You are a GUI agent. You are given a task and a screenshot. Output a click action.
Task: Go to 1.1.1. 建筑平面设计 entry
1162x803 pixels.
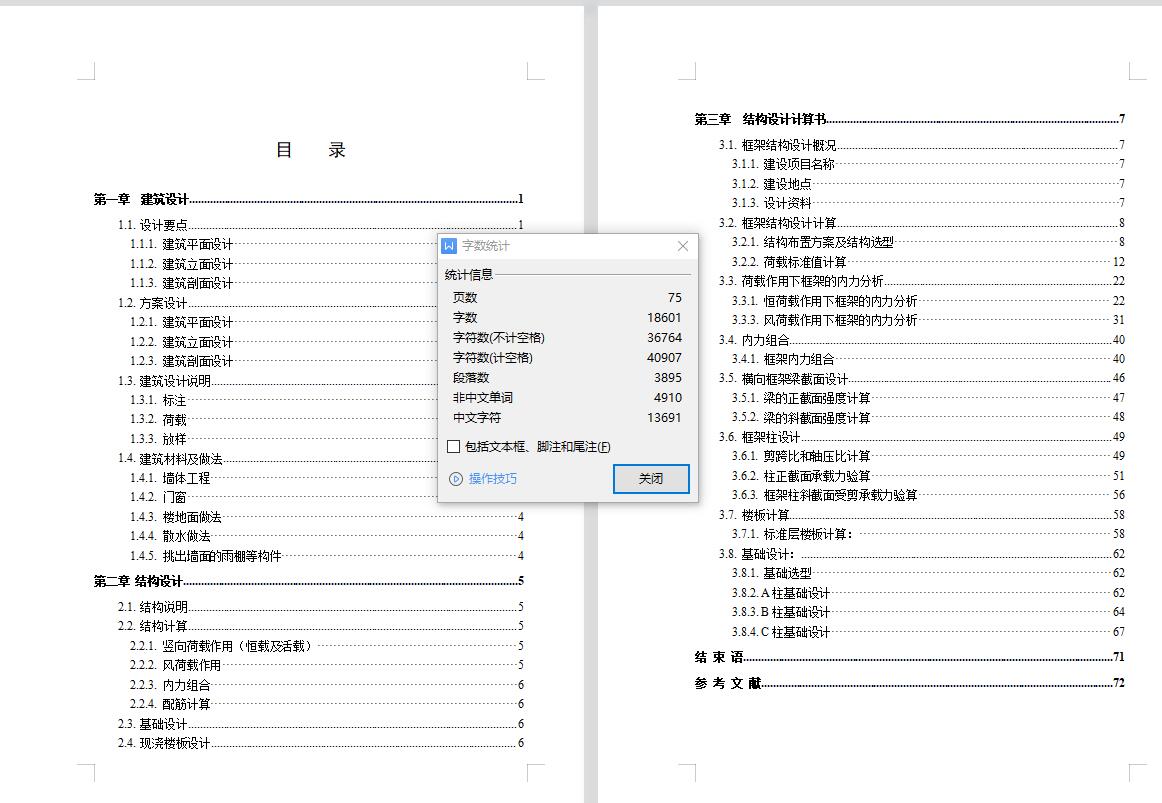coord(283,244)
